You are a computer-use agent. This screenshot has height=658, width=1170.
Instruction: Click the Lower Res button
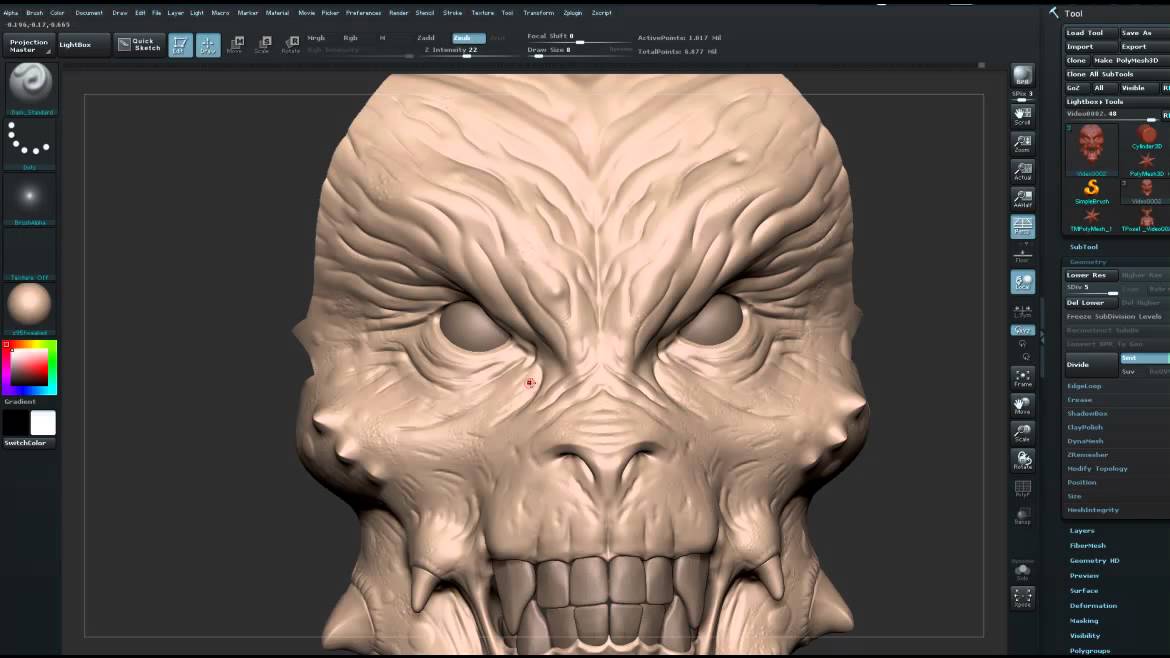pos(1090,275)
